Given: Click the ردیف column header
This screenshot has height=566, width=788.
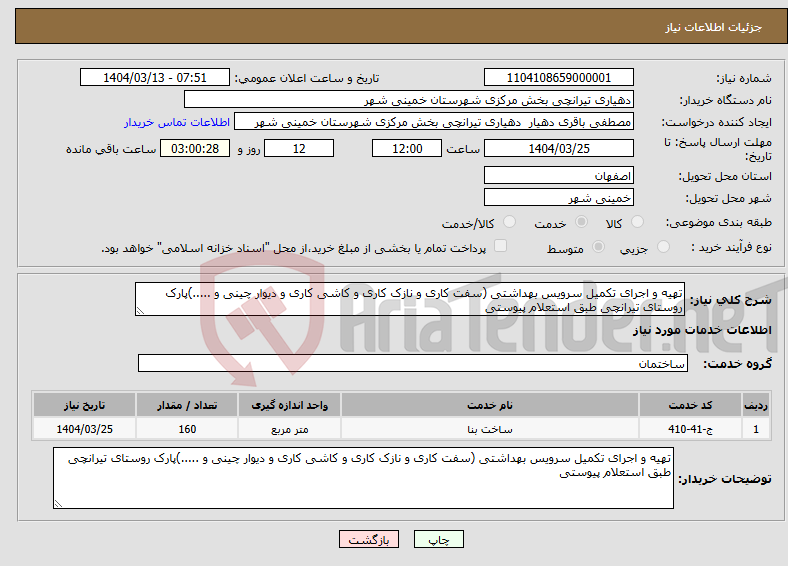Looking at the screenshot, I should 756,405.
